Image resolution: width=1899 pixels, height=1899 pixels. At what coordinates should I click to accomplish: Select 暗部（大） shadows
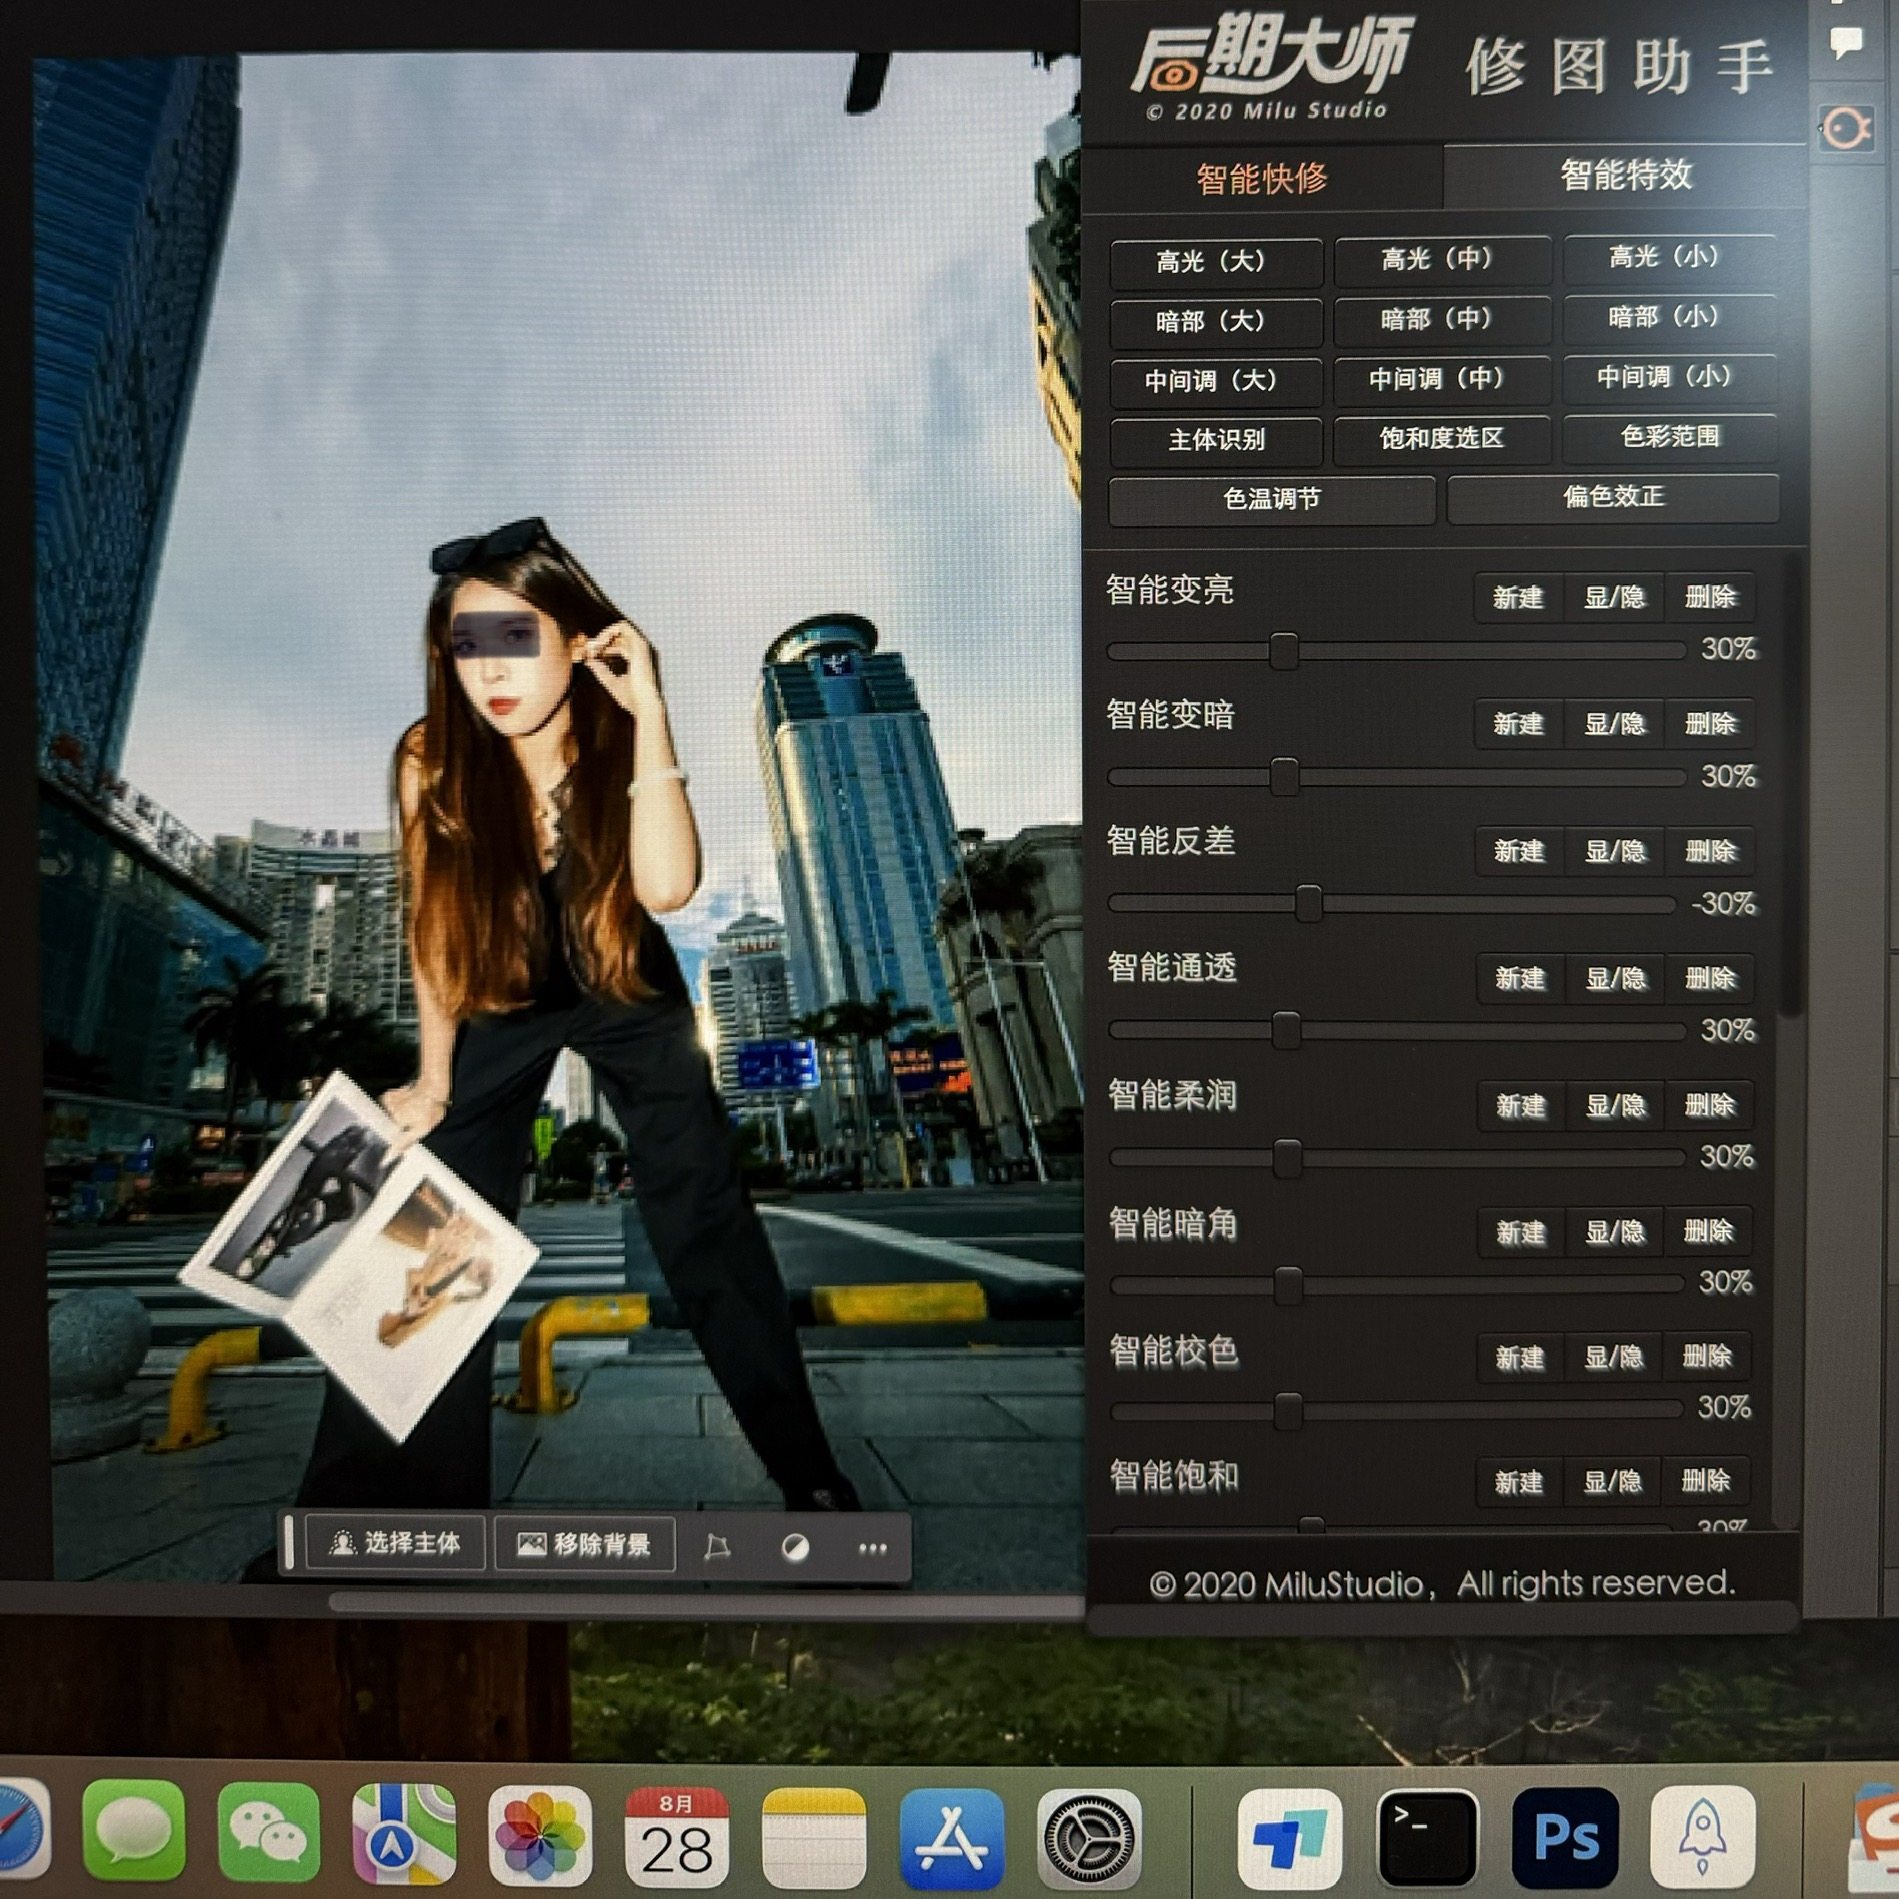pyautogui.click(x=1215, y=321)
